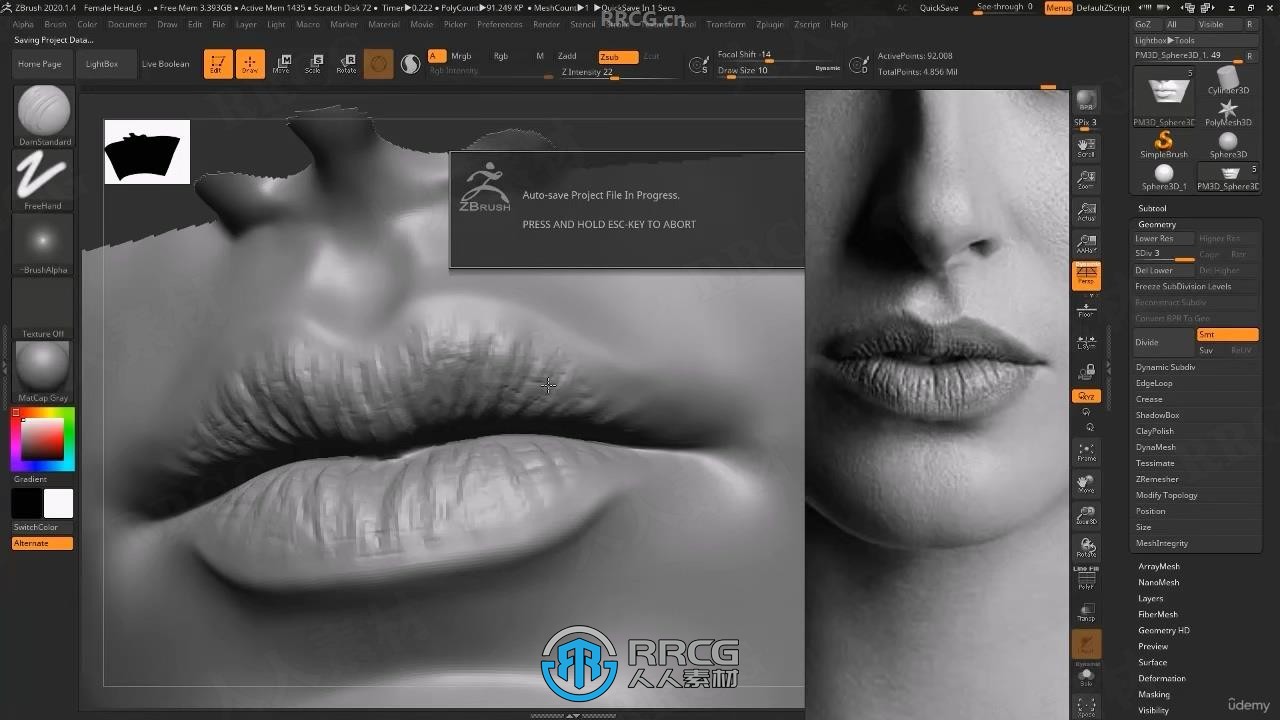The image size is (1280, 720).
Task: Open LightBox browser
Action: click(x=102, y=64)
